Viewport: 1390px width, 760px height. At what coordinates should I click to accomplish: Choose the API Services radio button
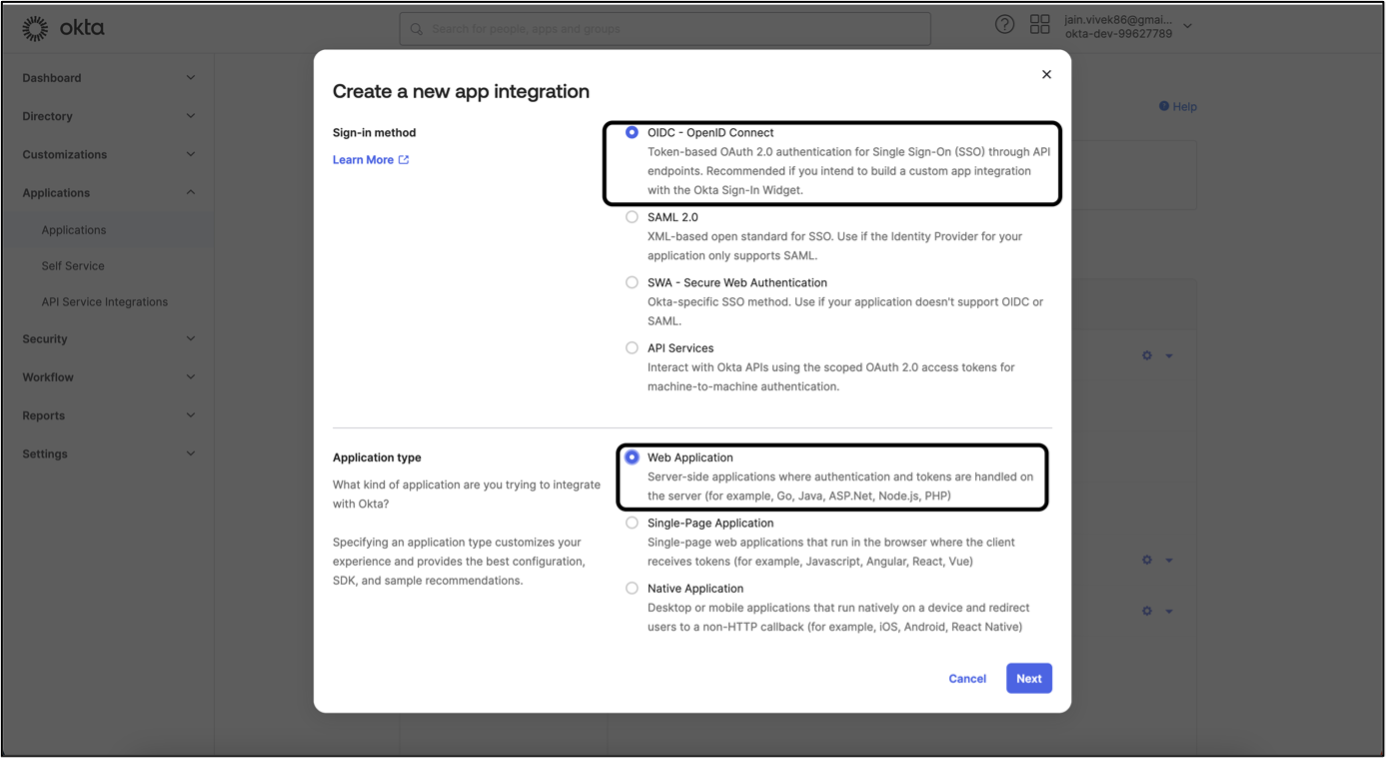(x=632, y=348)
